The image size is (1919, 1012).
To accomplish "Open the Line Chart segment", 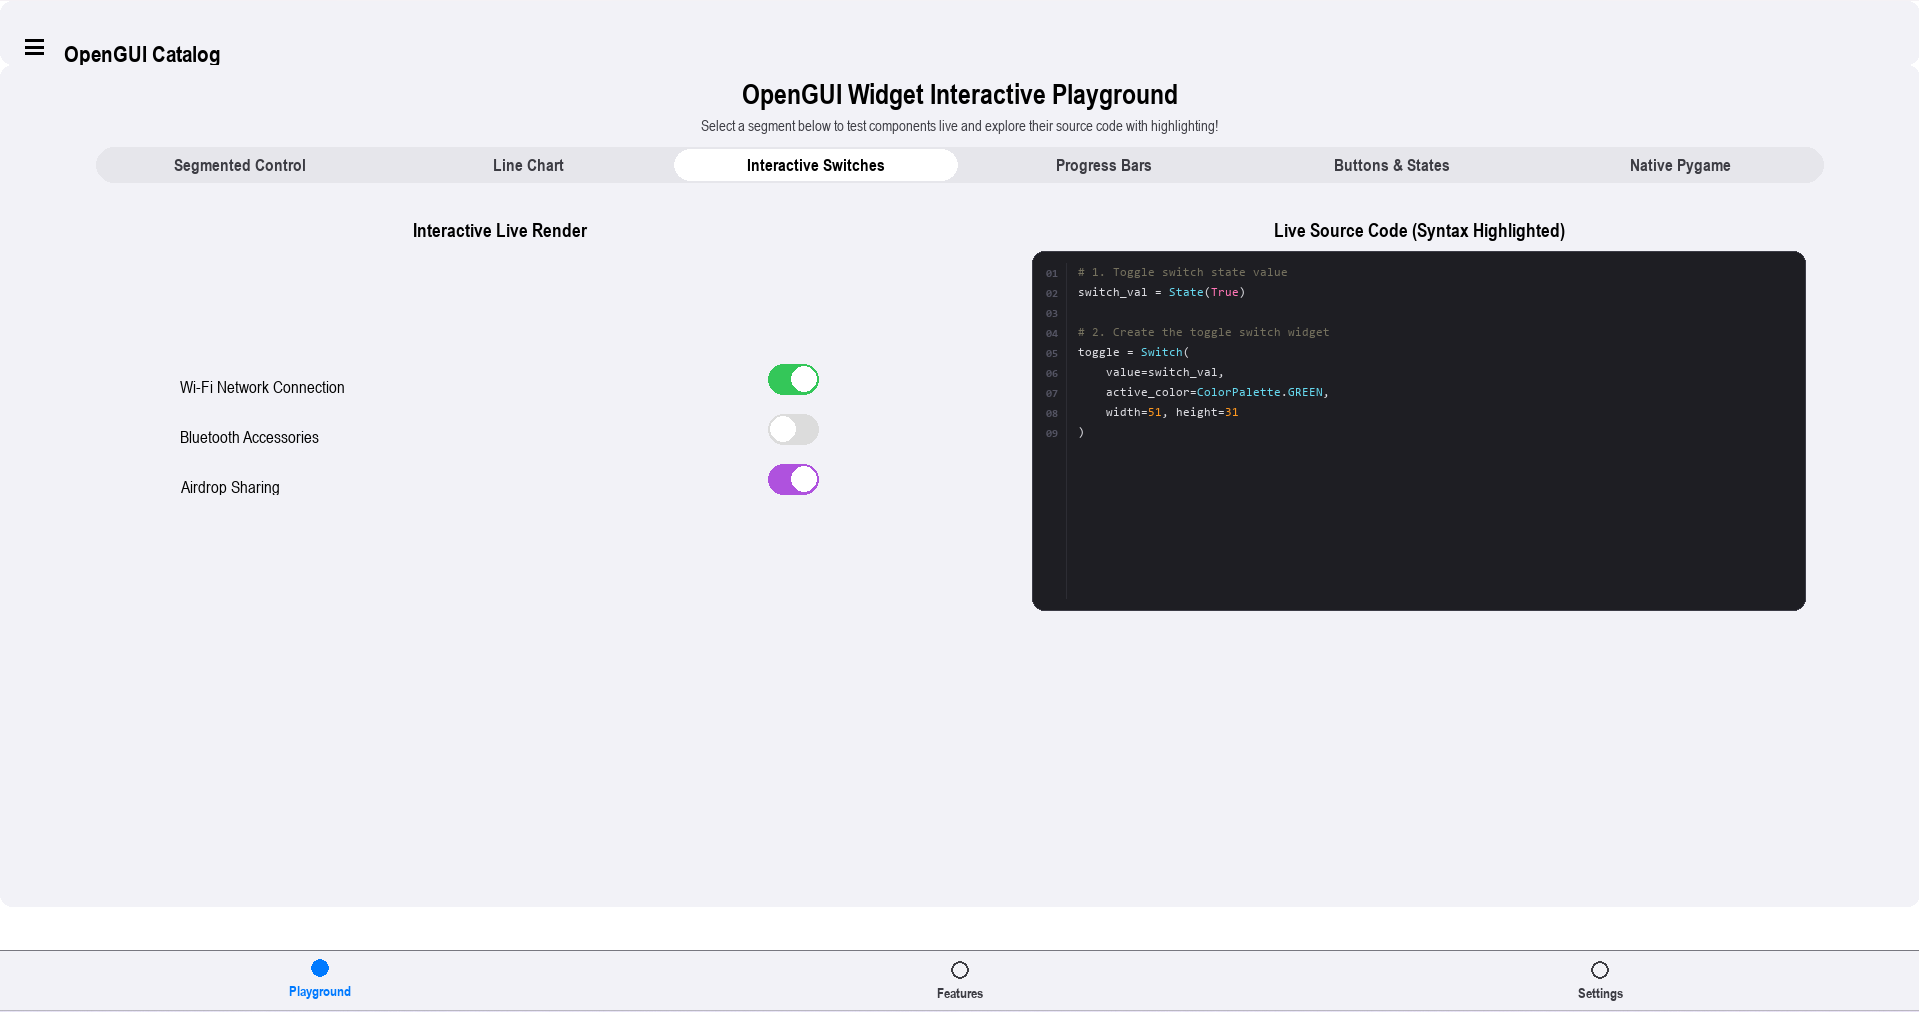I will pyautogui.click(x=528, y=165).
